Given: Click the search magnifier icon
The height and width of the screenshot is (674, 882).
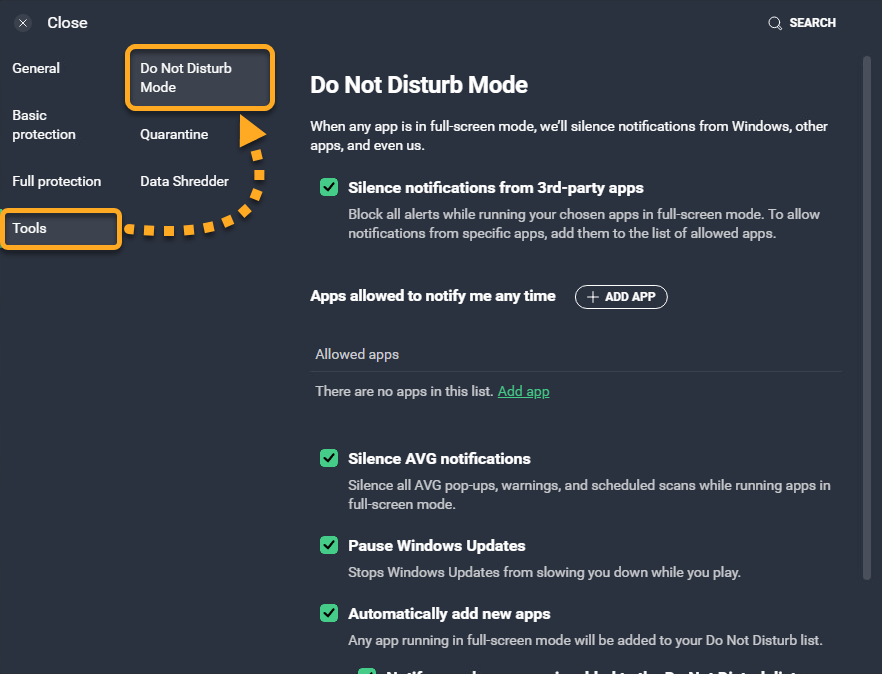Looking at the screenshot, I should 775,23.
